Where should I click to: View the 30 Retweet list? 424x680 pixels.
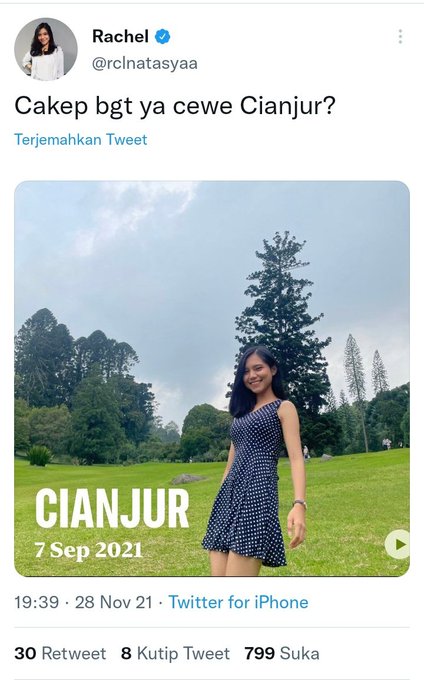tap(60, 653)
